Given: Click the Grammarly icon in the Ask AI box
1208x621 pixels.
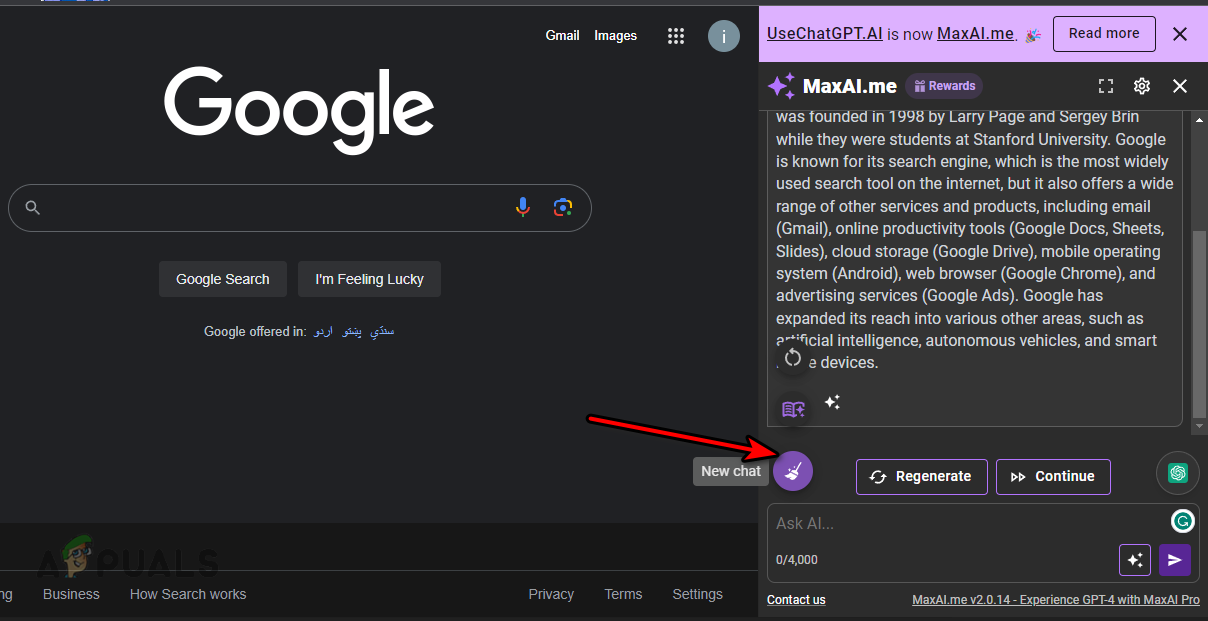Looking at the screenshot, I should 1183,521.
